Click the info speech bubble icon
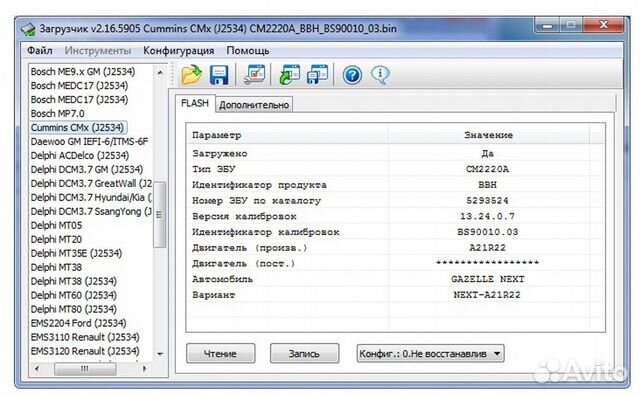 (380, 75)
